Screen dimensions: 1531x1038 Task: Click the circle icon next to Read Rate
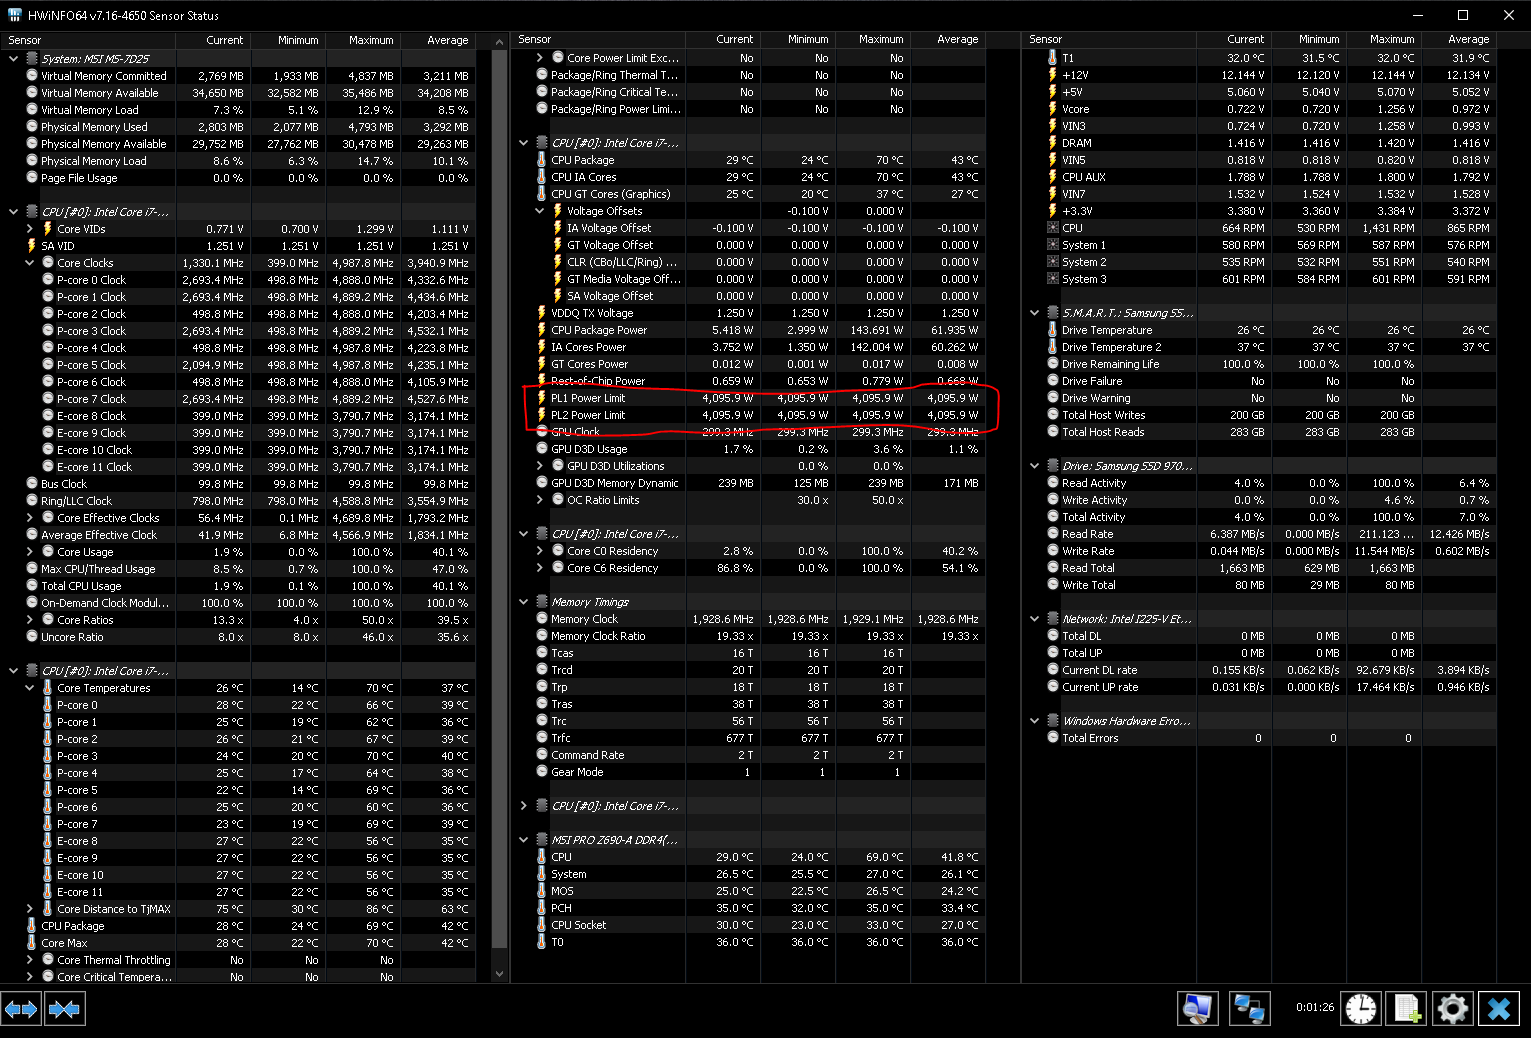pyautogui.click(x=1052, y=534)
